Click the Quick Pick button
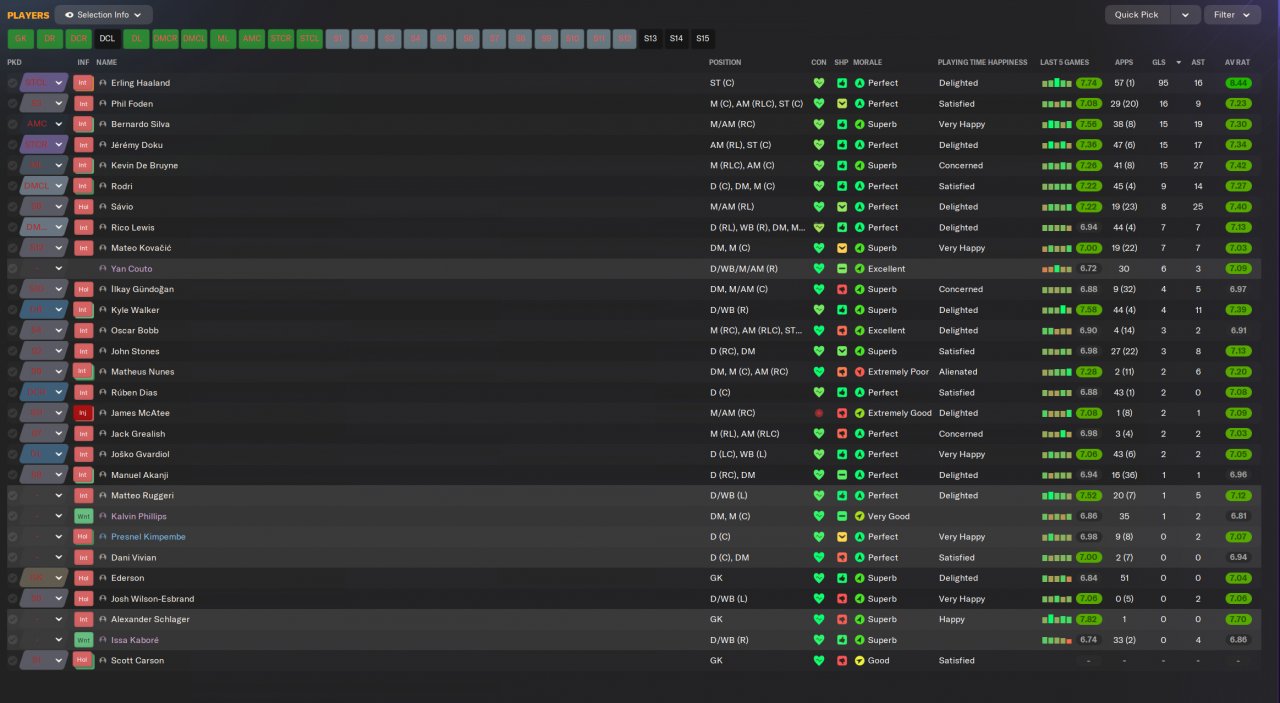 tap(1137, 15)
